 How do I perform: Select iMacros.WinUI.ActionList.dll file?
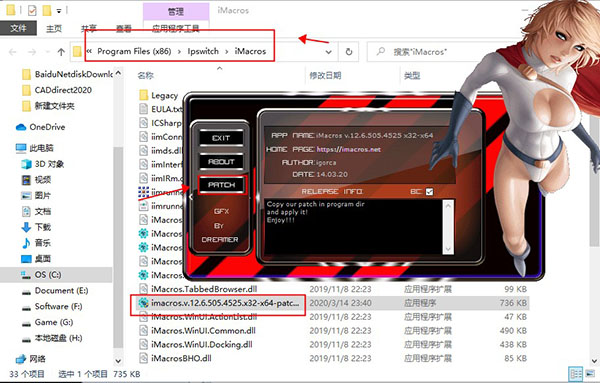click(198, 317)
